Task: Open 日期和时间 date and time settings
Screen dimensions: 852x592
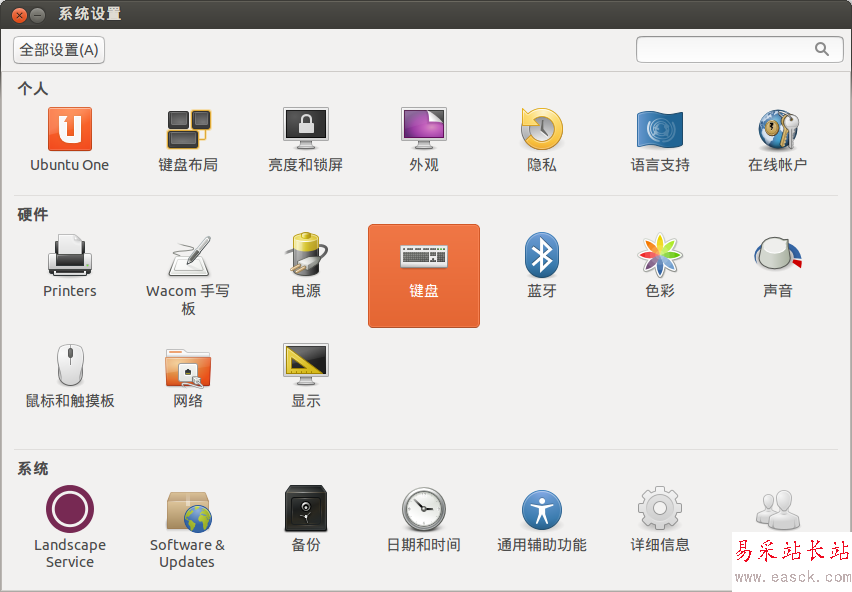Action: coord(424,519)
